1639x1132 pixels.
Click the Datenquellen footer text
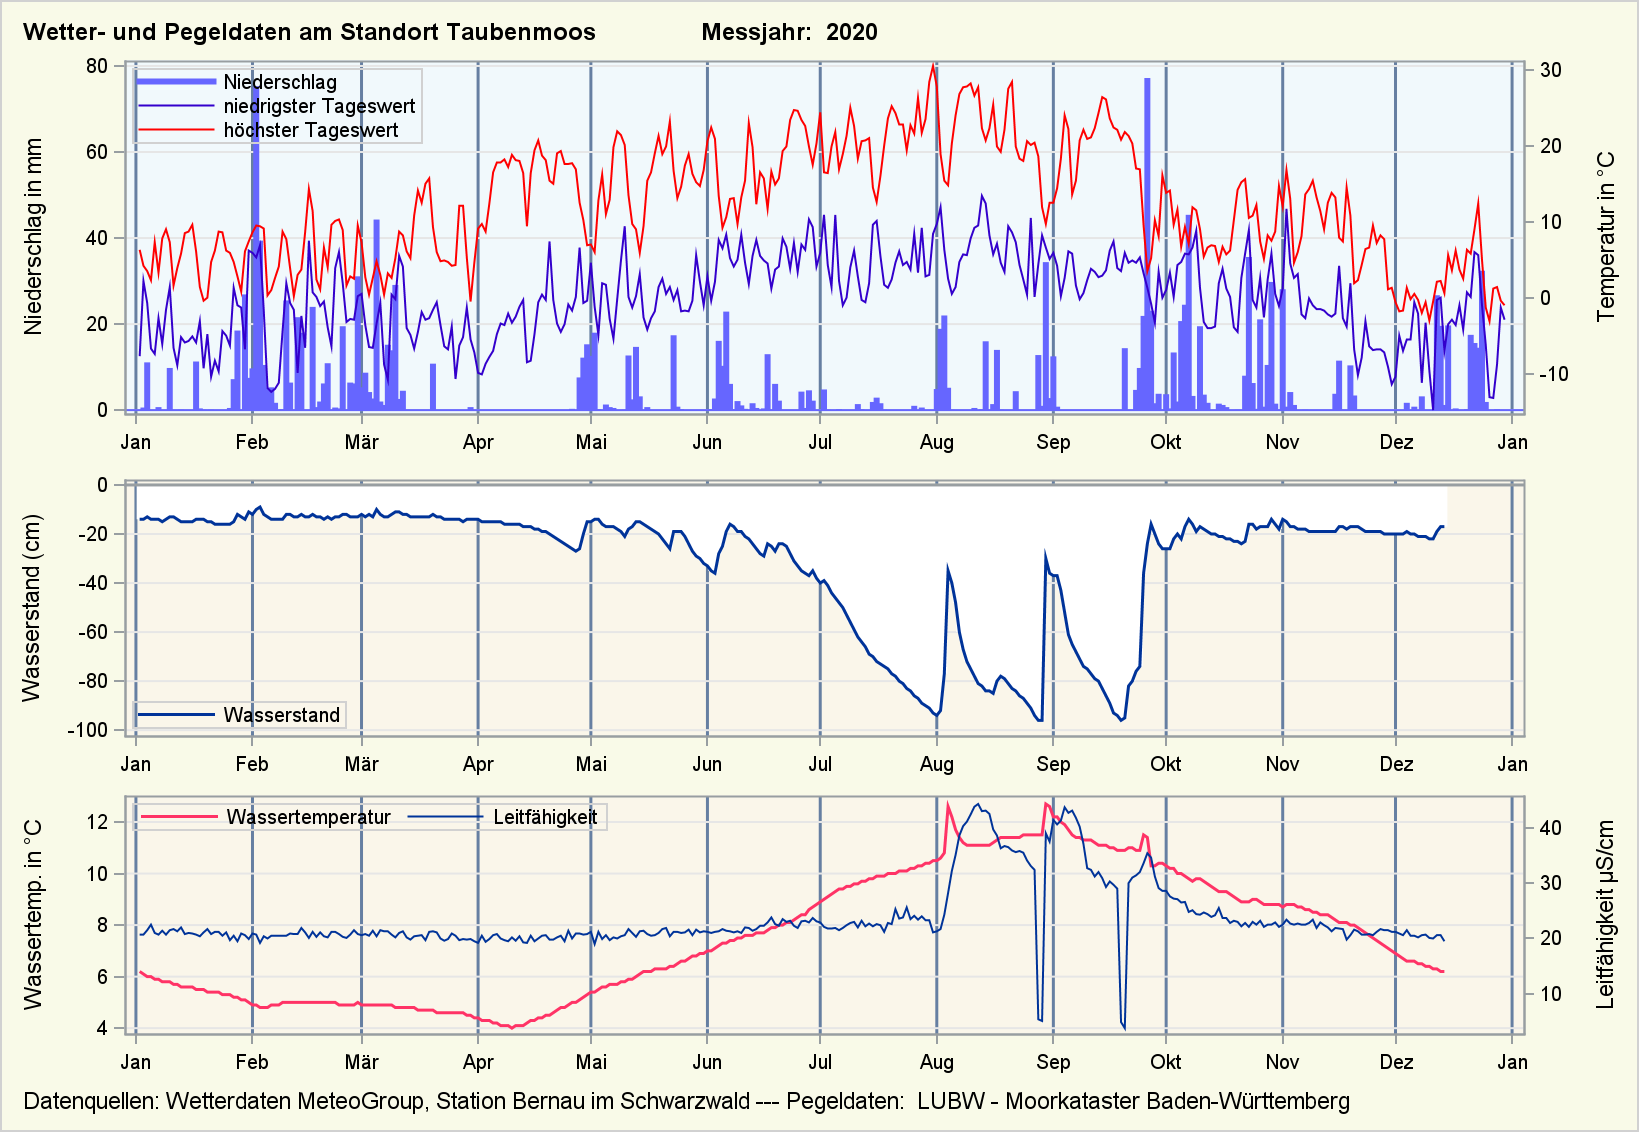tap(686, 1101)
